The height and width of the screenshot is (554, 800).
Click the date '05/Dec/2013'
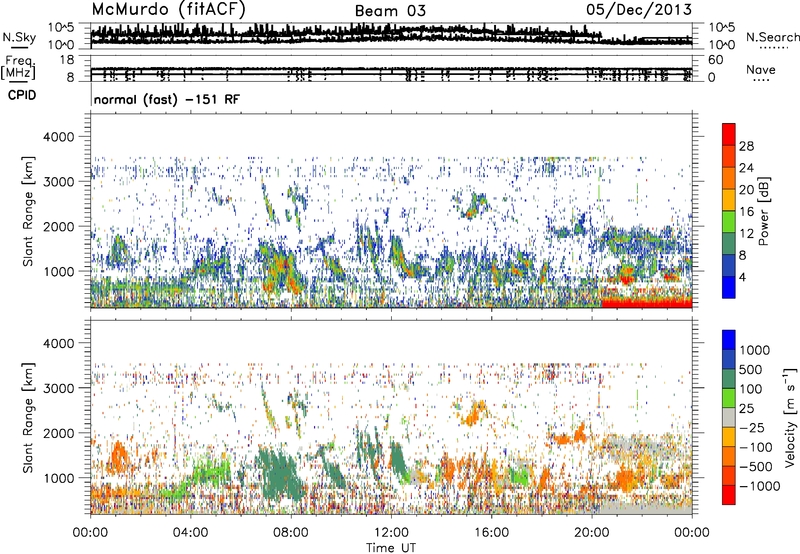click(x=639, y=10)
